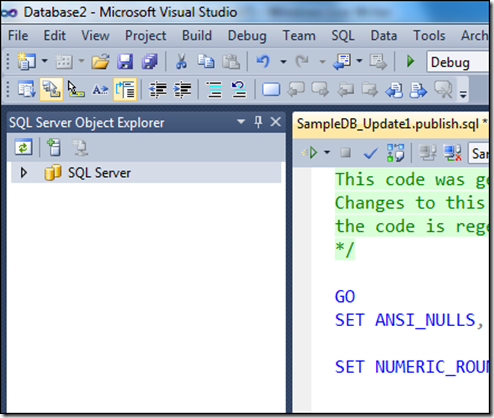This screenshot has width=494, height=418.
Task: Go to previous bookmark in document
Action: [x=394, y=90]
